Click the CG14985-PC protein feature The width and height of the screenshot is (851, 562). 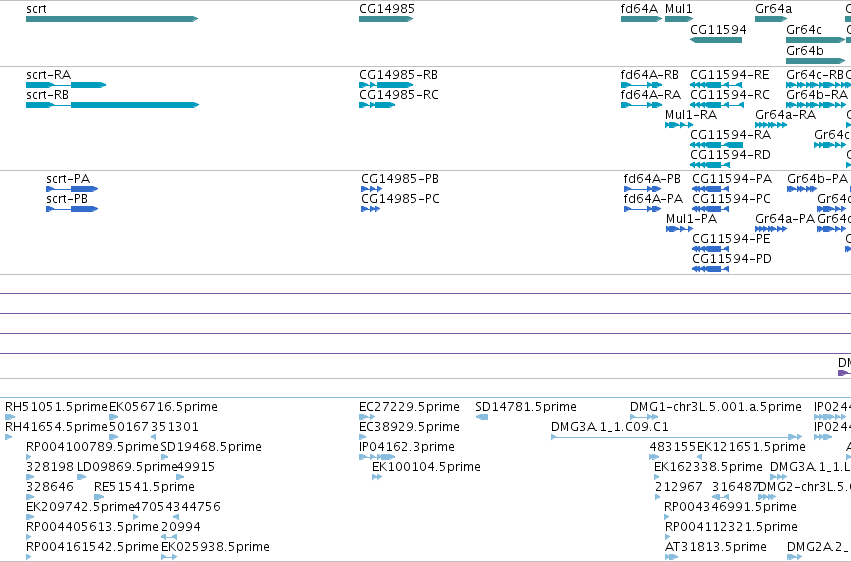[370, 209]
